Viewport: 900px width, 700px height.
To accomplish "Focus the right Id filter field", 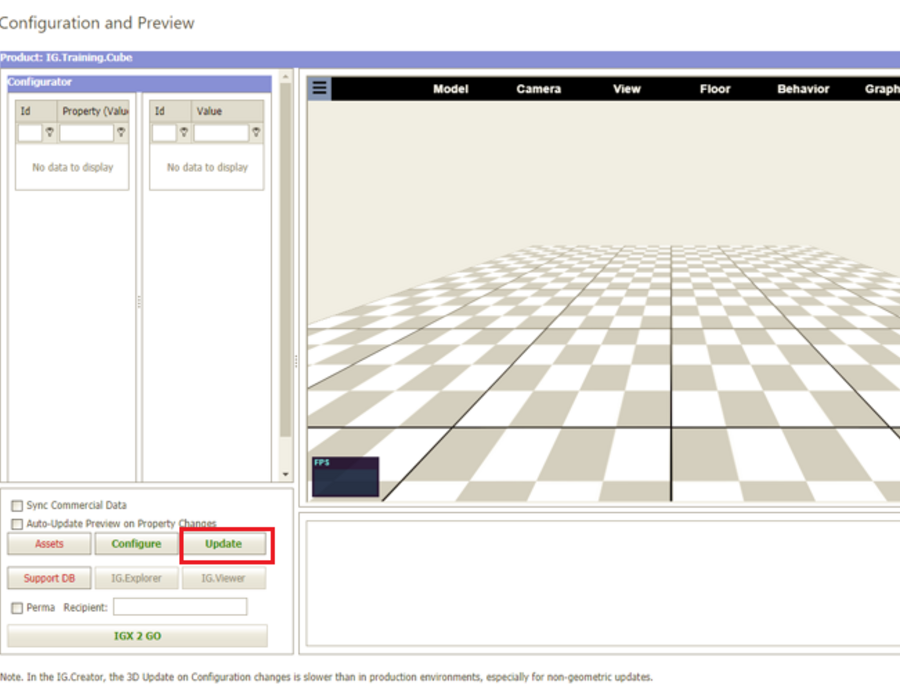I will tap(164, 133).
